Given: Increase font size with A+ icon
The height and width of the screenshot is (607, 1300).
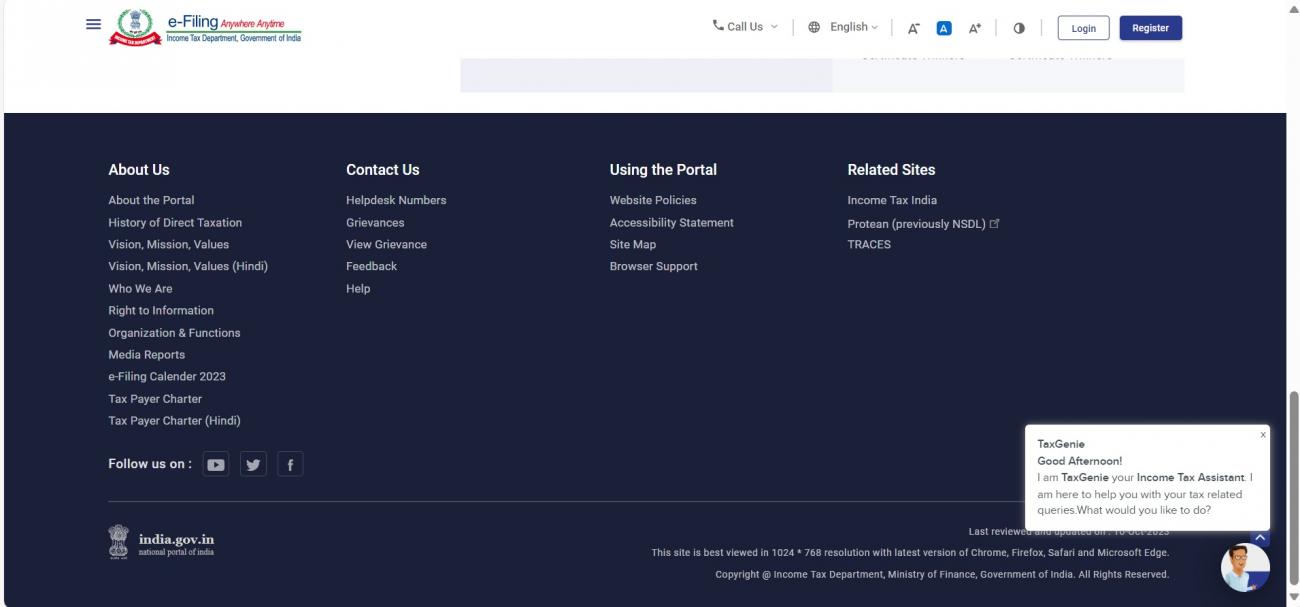Looking at the screenshot, I should (972, 28).
